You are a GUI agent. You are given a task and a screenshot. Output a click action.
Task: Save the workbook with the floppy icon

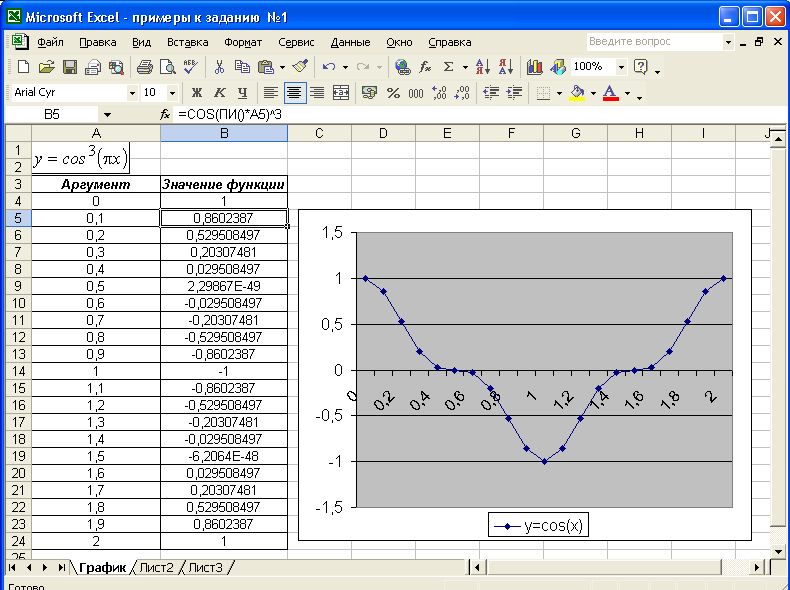click(x=70, y=67)
